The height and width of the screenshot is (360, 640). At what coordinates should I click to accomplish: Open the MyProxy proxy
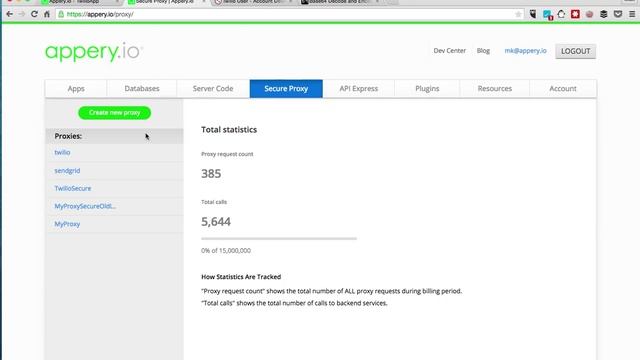[67, 224]
